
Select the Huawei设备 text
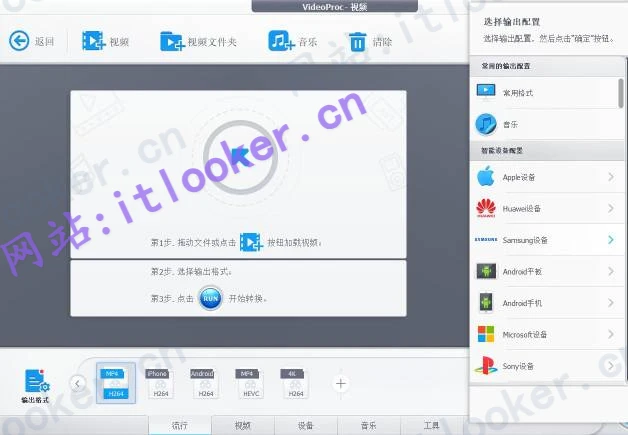[x=522, y=209]
